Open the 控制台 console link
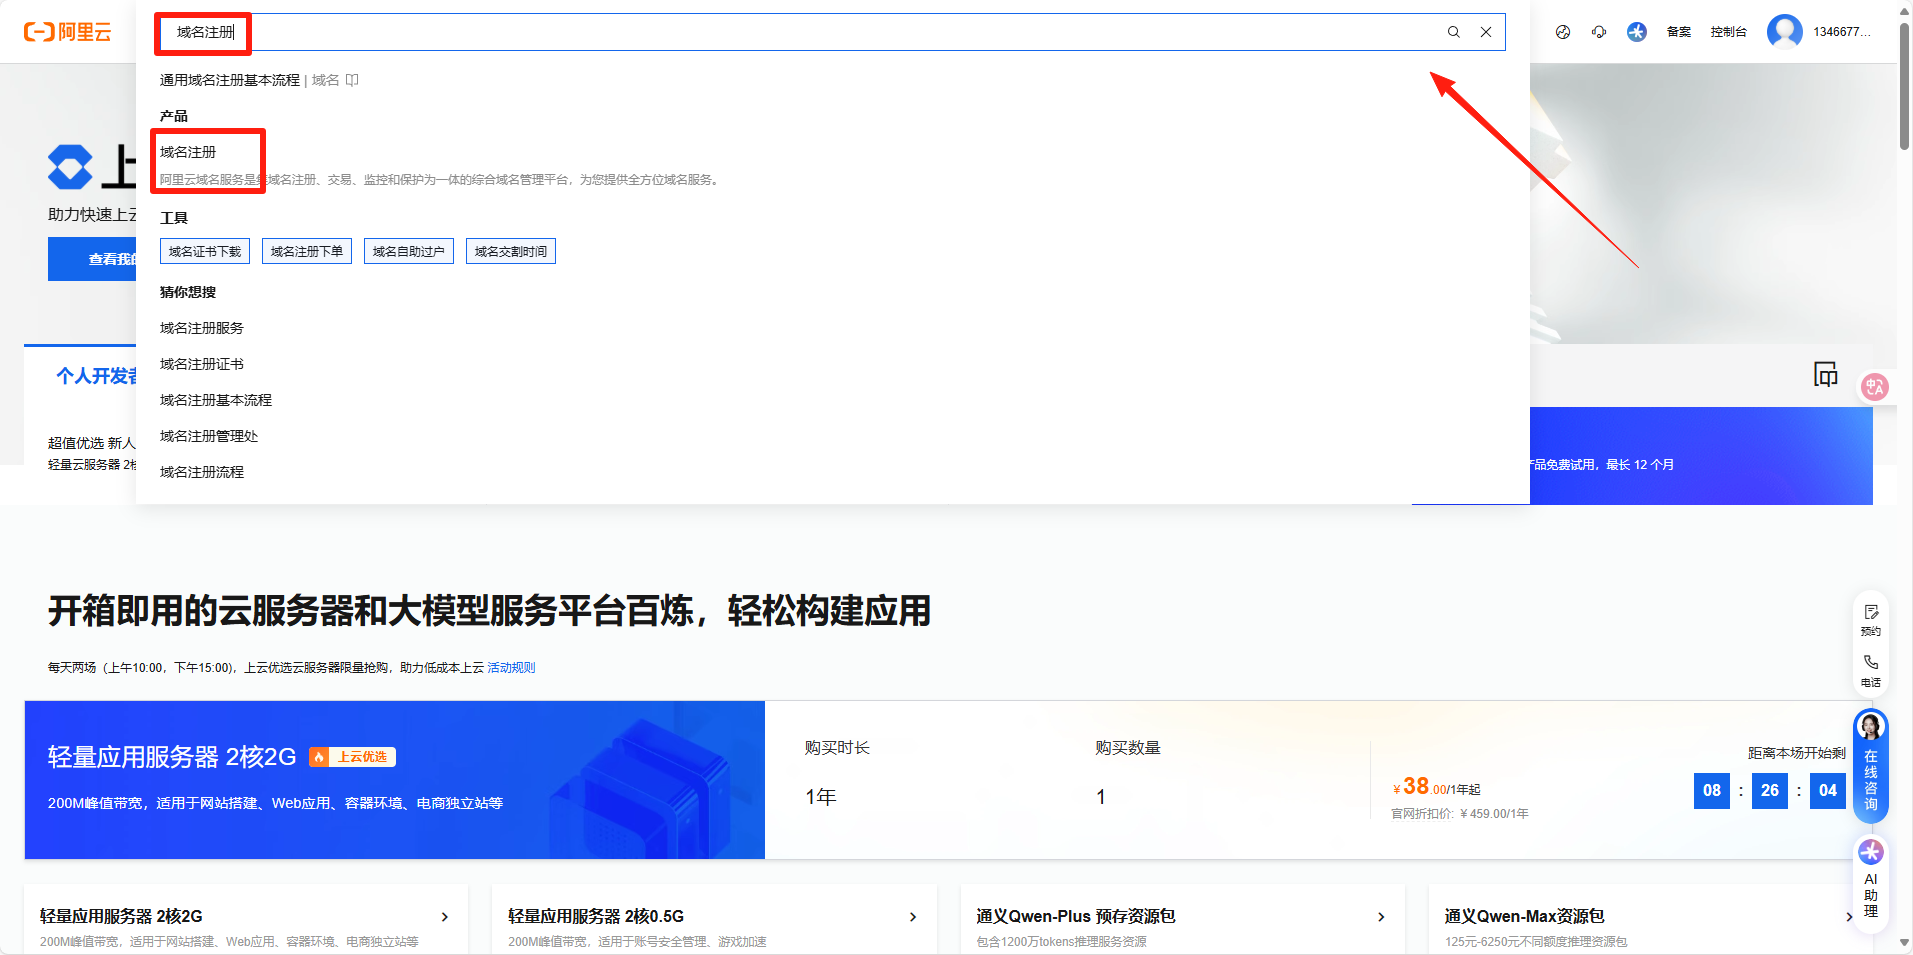 tap(1728, 32)
